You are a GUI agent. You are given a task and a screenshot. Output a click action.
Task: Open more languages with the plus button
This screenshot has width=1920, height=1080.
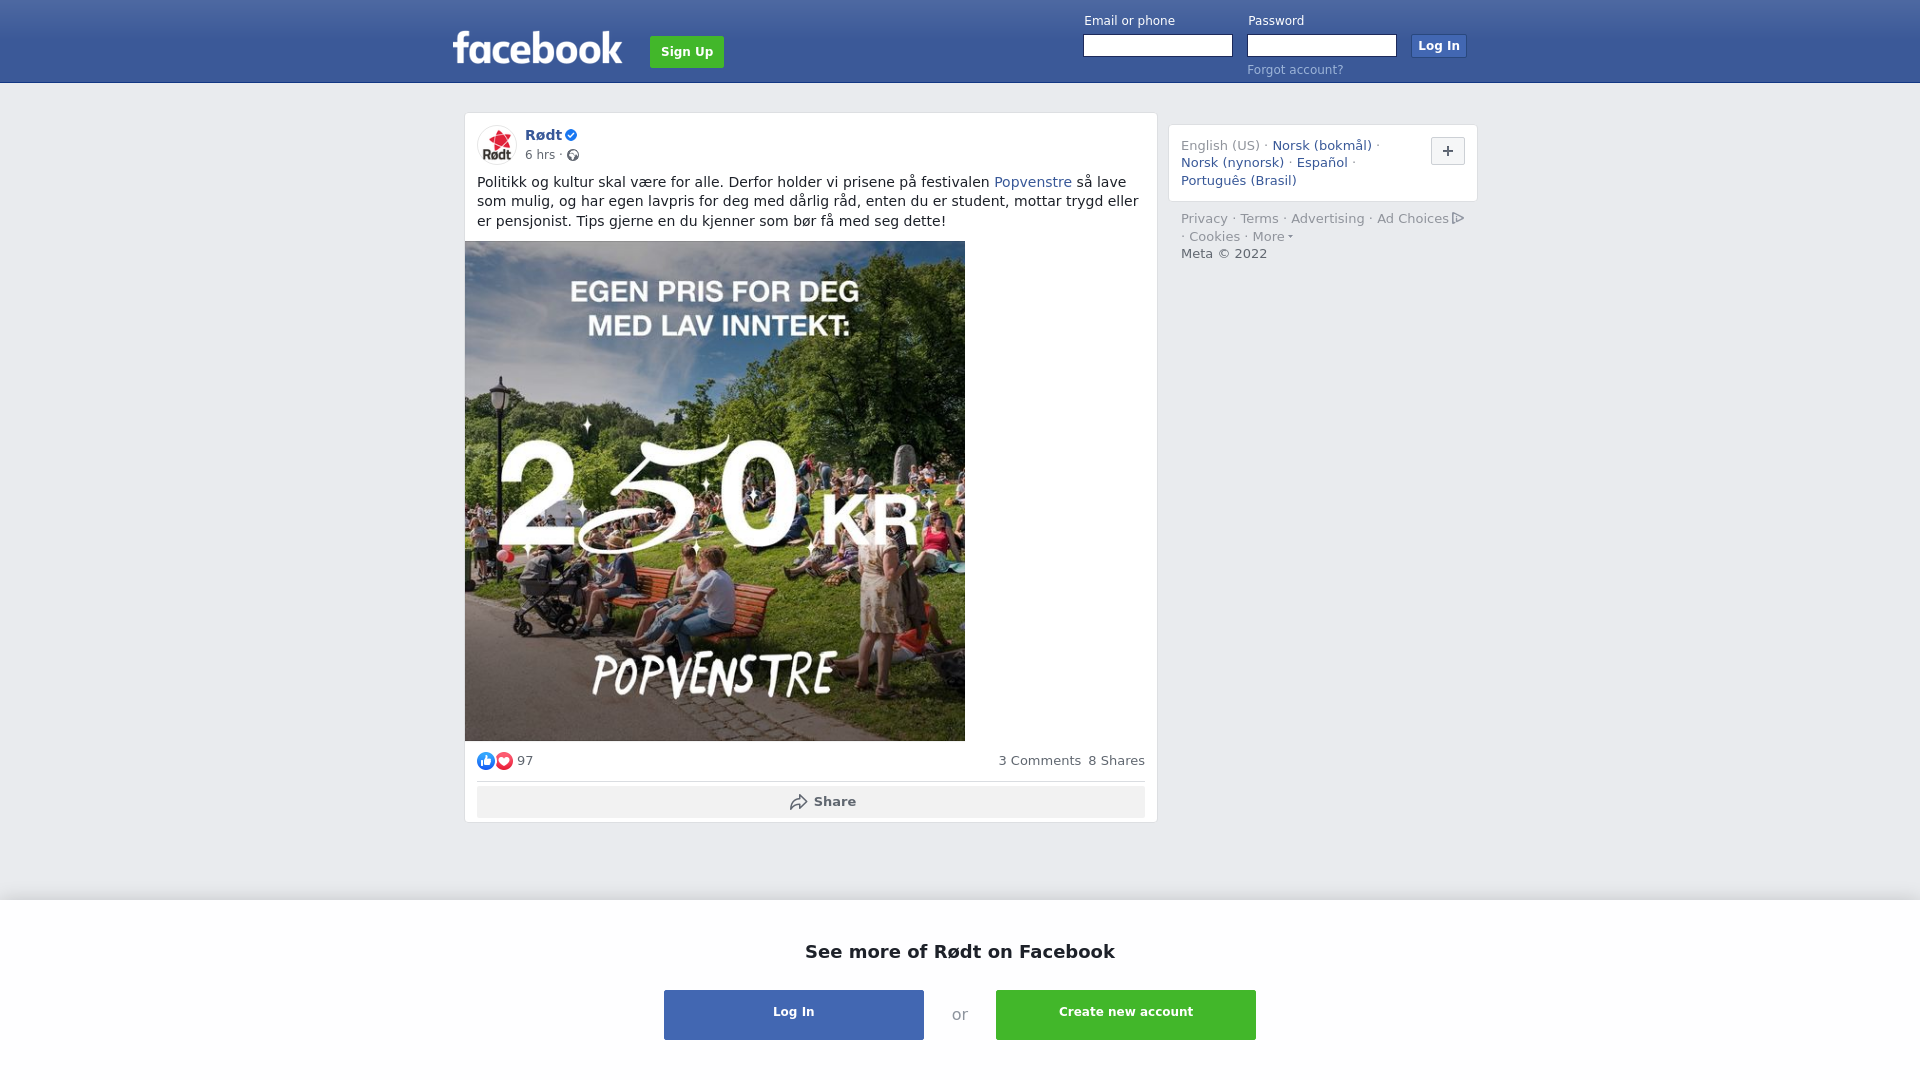(x=1447, y=151)
